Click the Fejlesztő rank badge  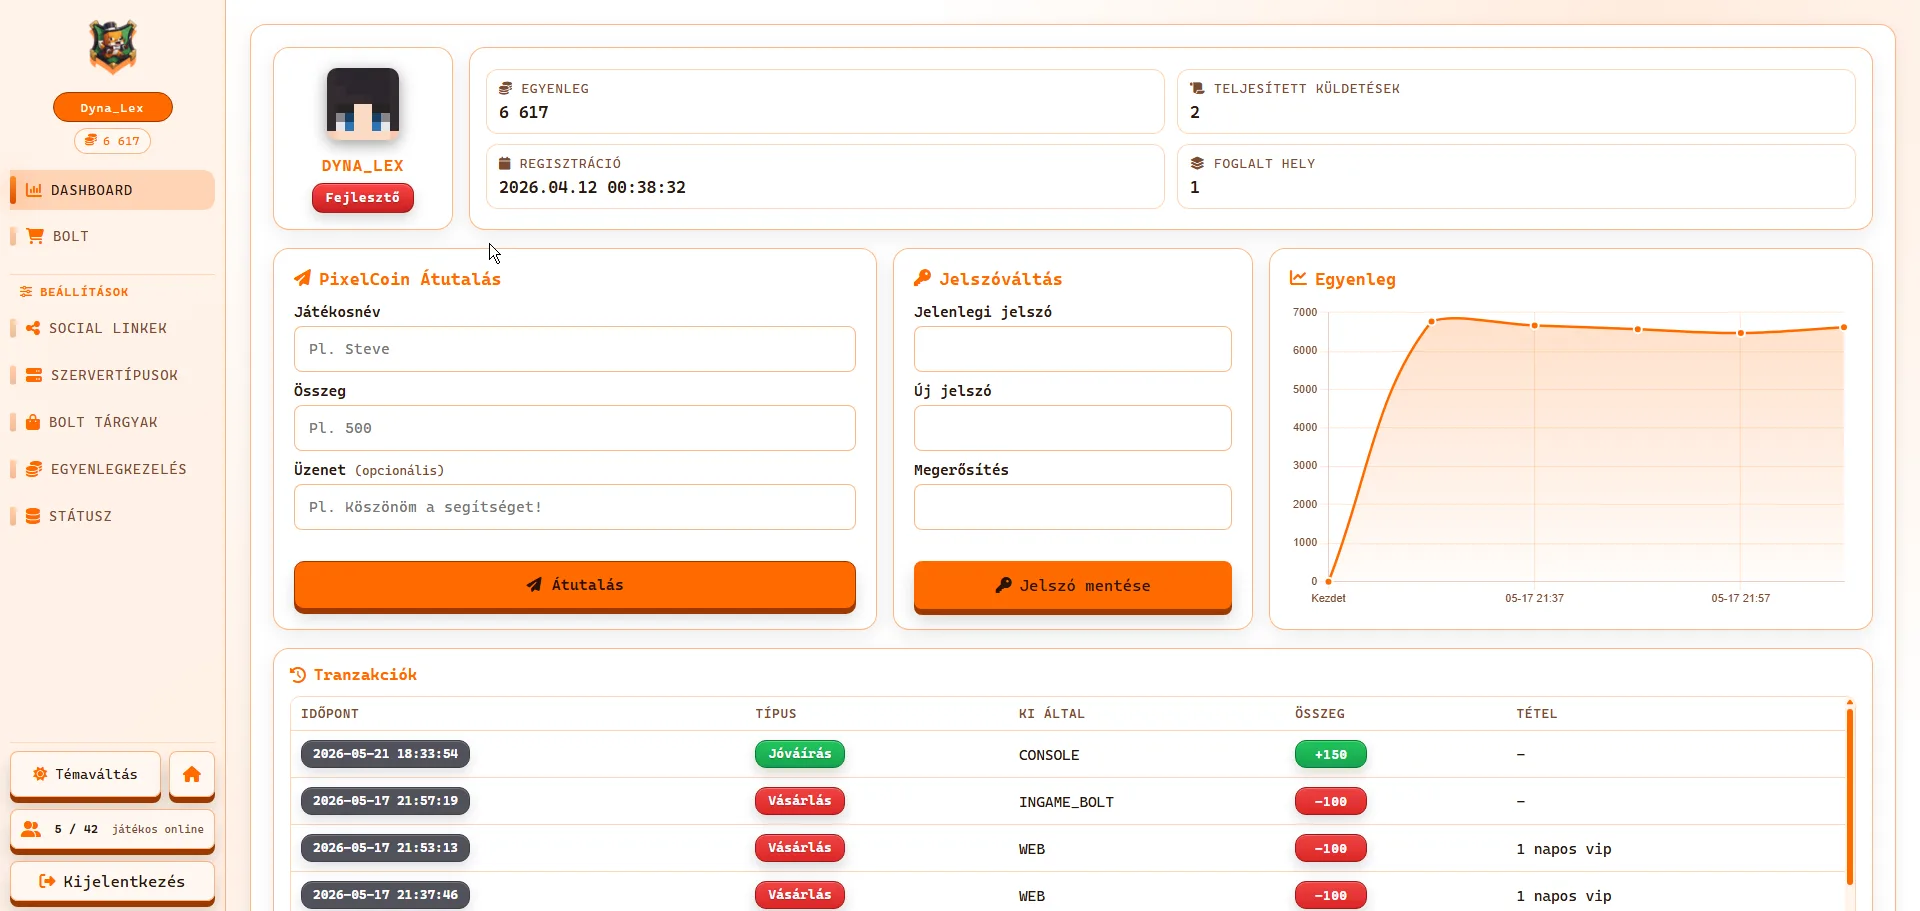(x=363, y=198)
